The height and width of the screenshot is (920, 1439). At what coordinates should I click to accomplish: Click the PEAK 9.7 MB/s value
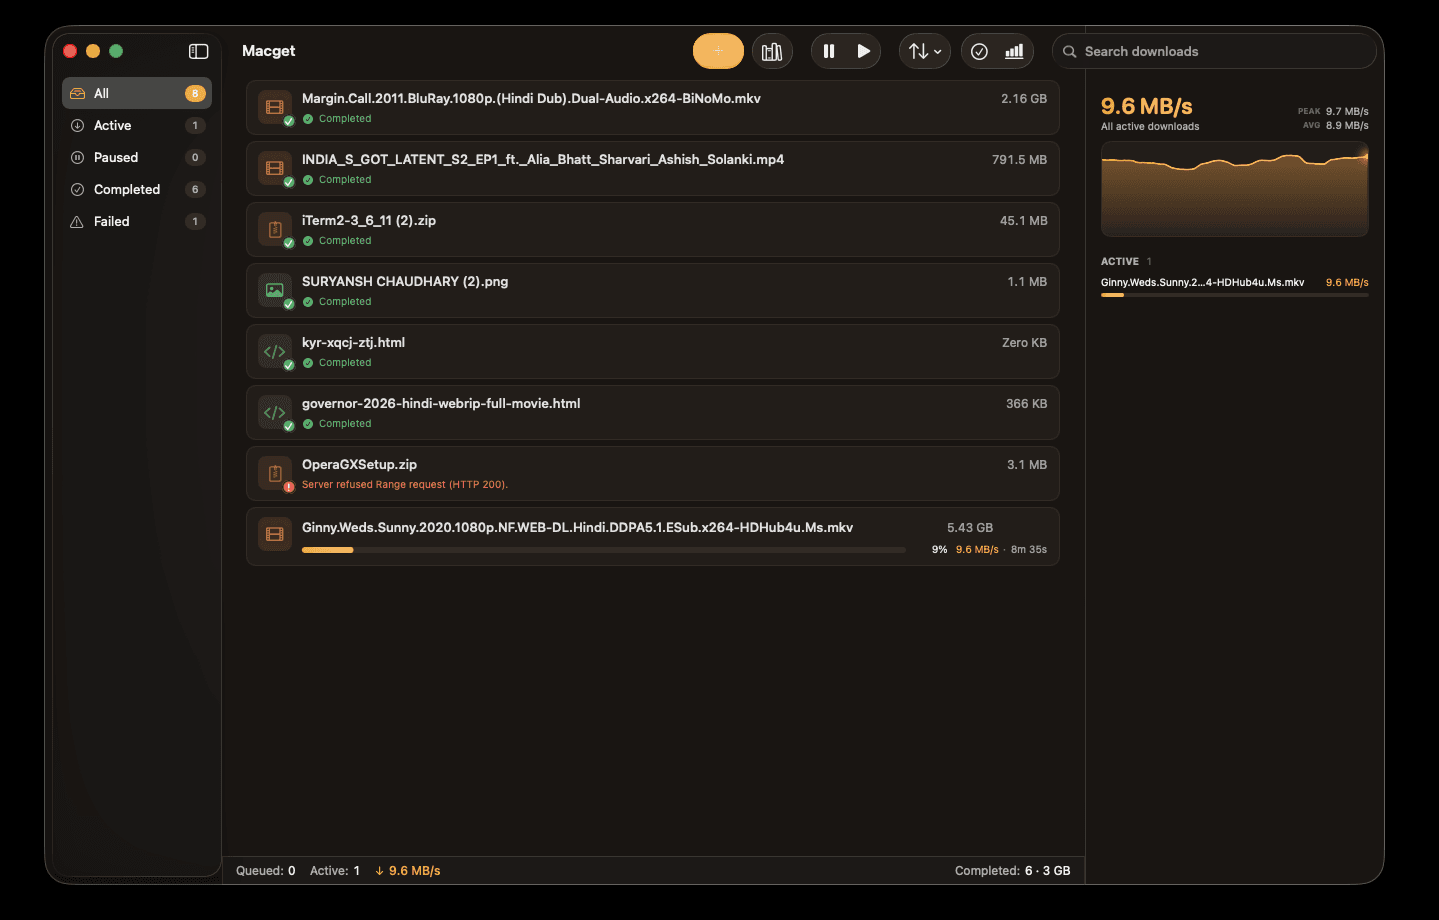pyautogui.click(x=1333, y=111)
